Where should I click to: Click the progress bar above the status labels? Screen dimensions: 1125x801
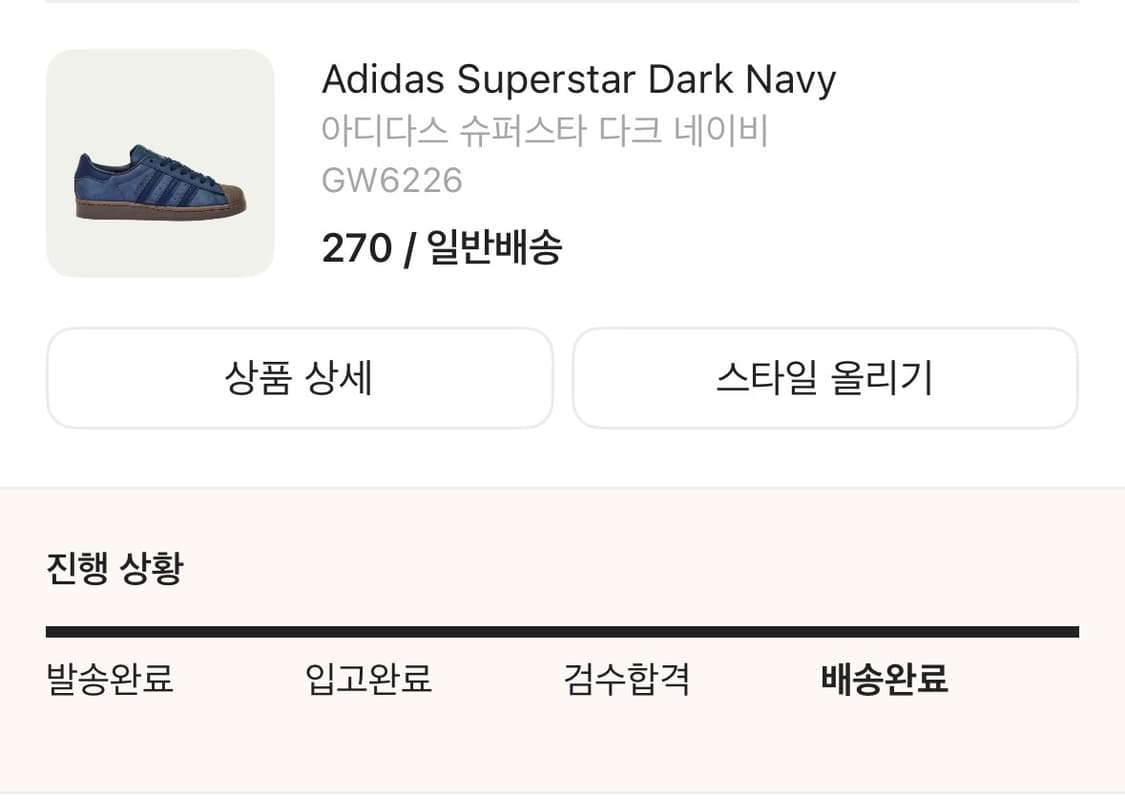pyautogui.click(x=562, y=632)
